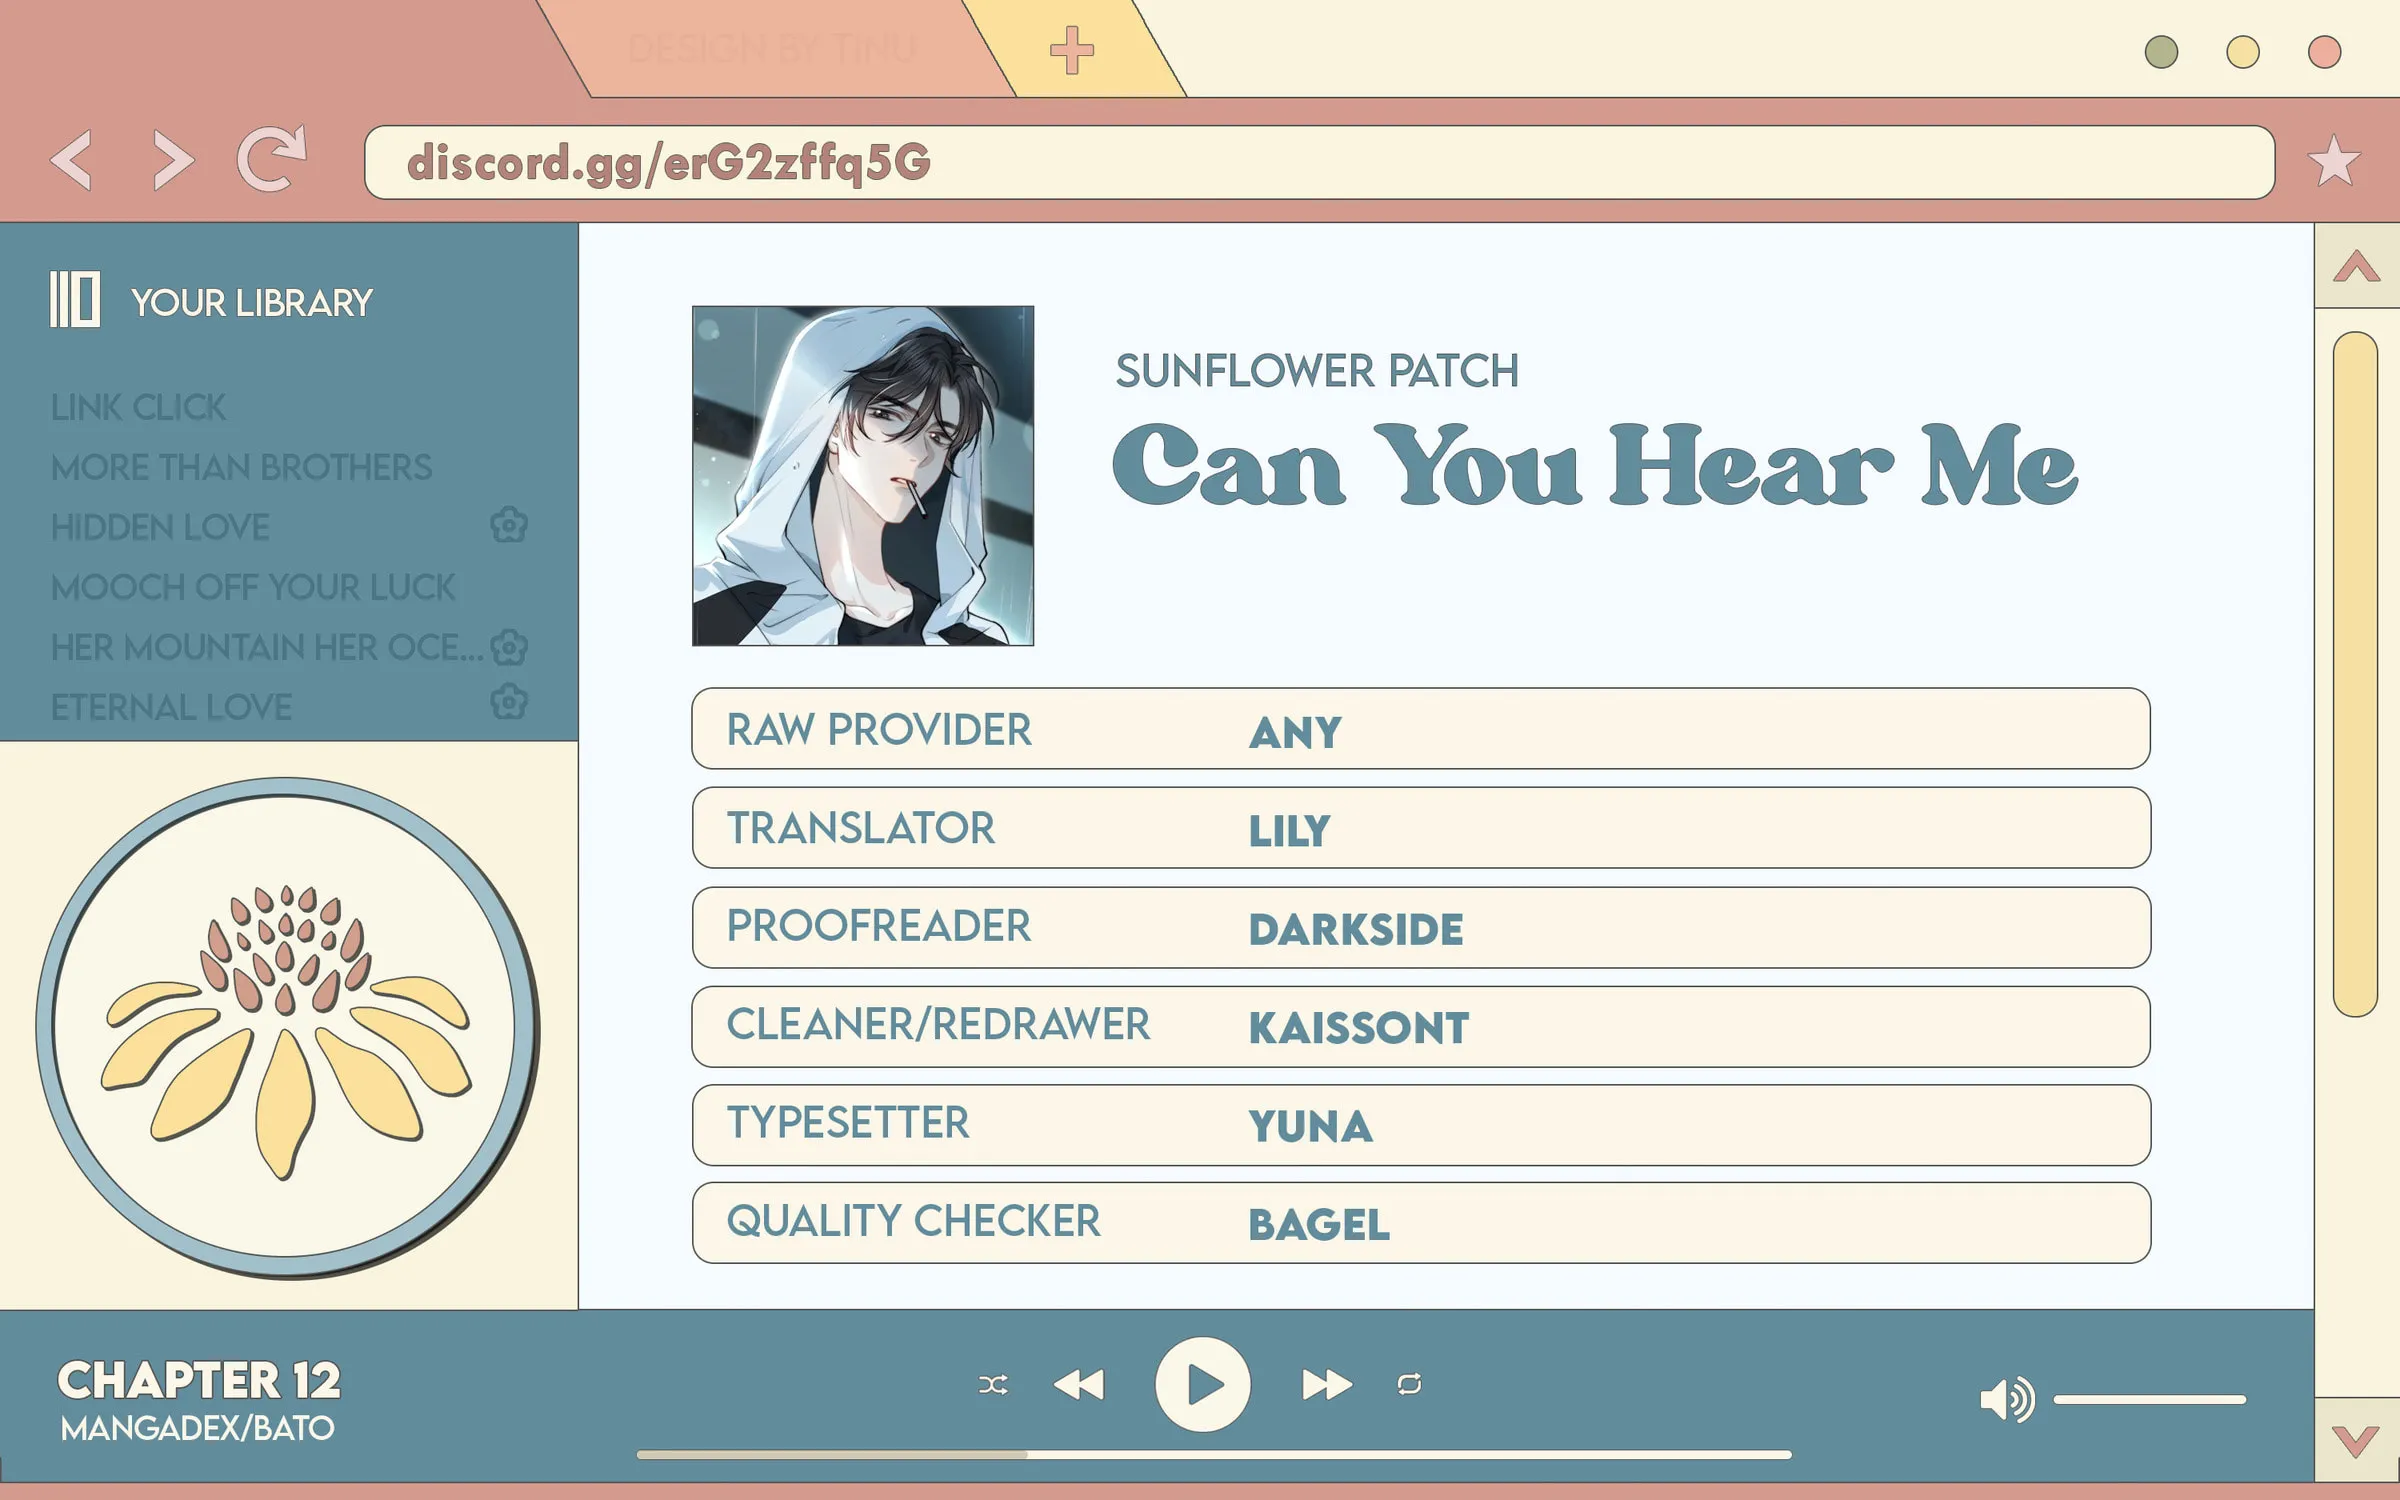This screenshot has height=1500, width=2400.
Task: Click the browser back arrow
Action: click(x=72, y=160)
